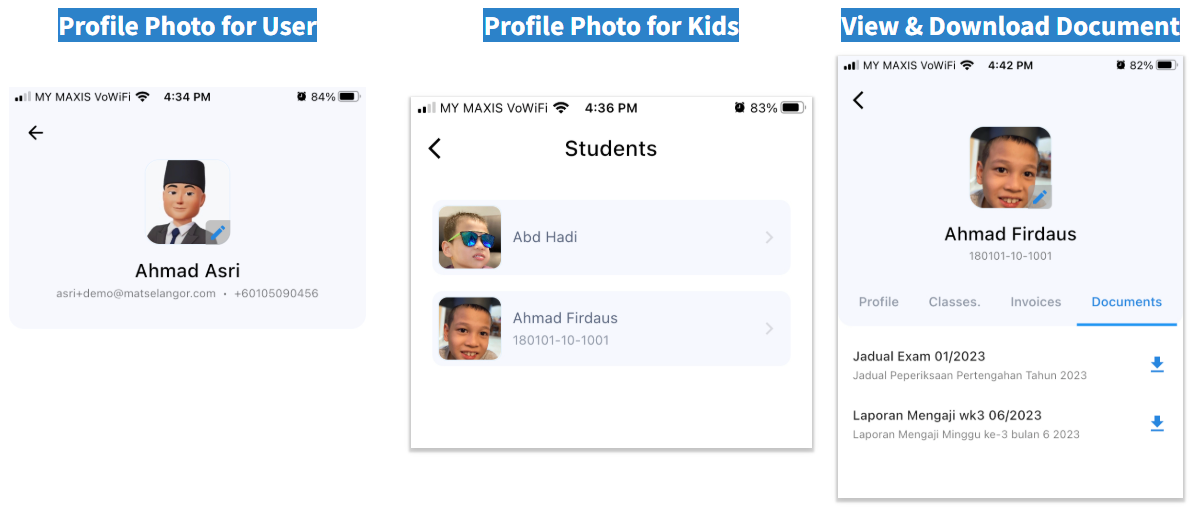Viewport: 1193px width, 507px height.
Task: Click asri+demo@matselangor.com email text
Action: pyautogui.click(x=136, y=294)
